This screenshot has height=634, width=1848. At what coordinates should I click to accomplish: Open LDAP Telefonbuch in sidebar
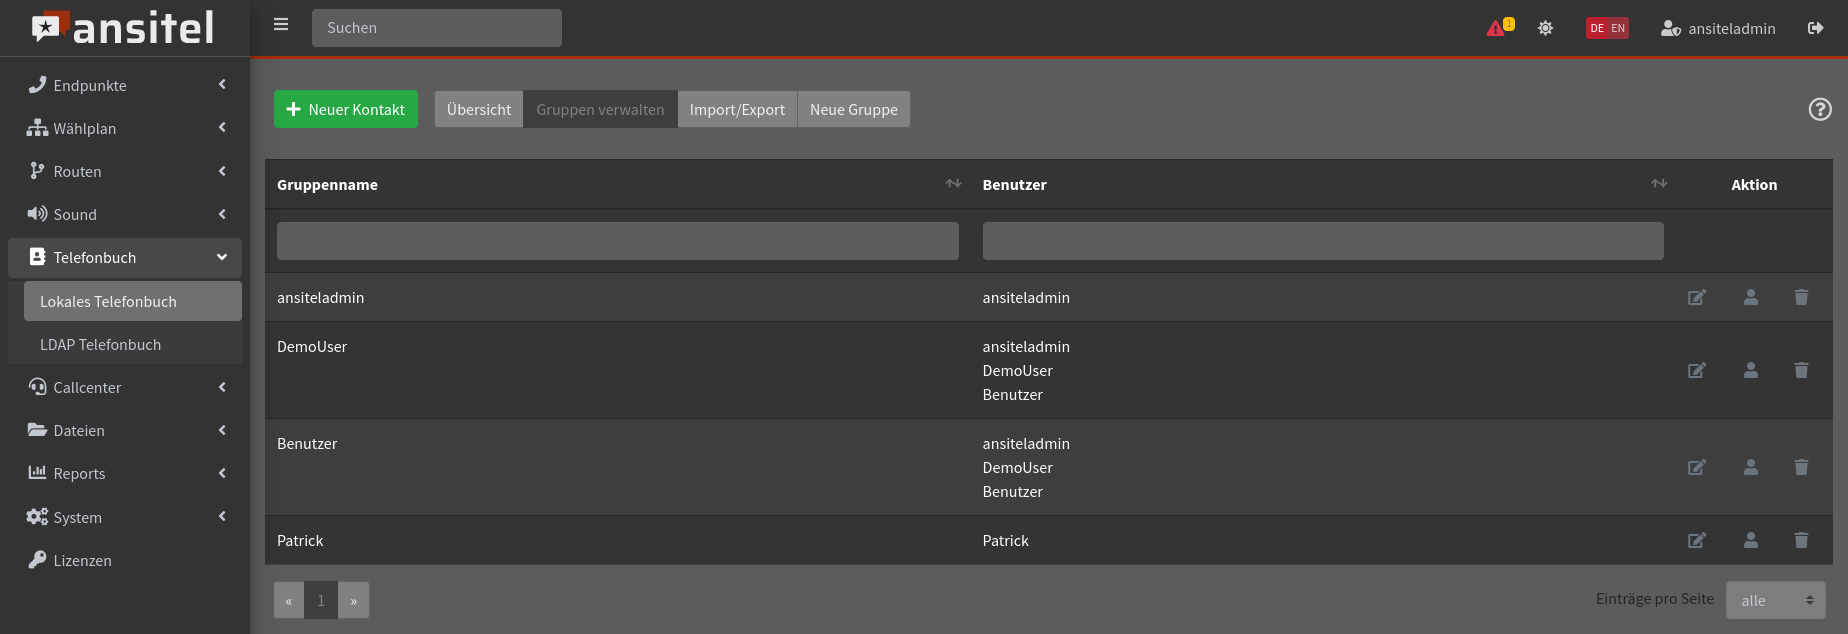coord(100,344)
